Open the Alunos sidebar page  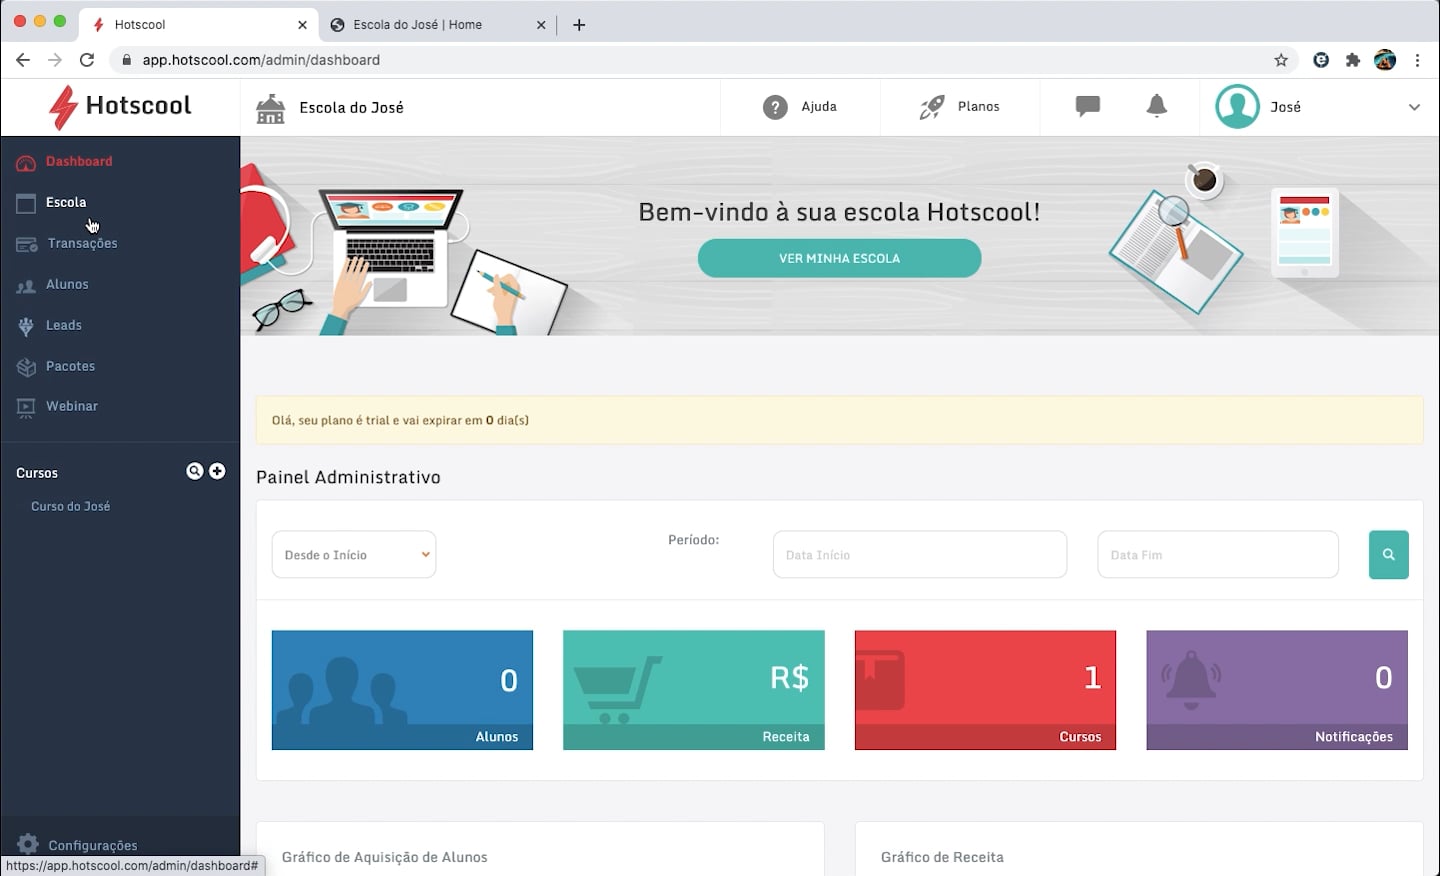coord(67,284)
